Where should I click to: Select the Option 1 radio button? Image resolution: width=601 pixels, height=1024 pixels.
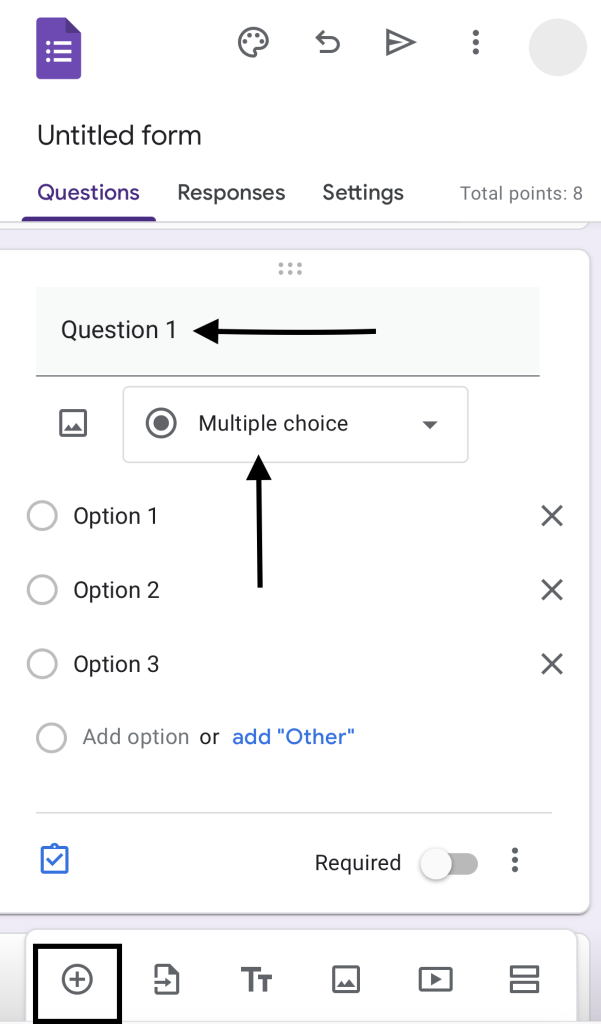[x=42, y=516]
